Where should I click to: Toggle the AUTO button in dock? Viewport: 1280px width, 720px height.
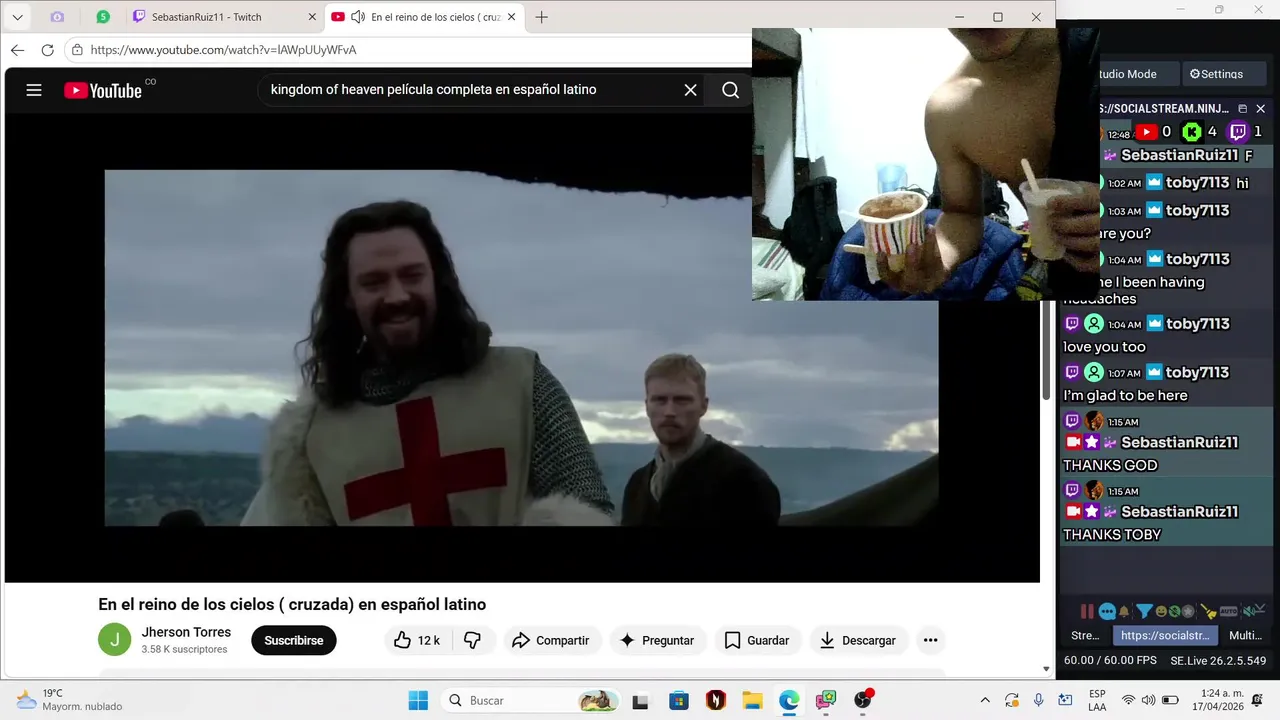point(1228,611)
